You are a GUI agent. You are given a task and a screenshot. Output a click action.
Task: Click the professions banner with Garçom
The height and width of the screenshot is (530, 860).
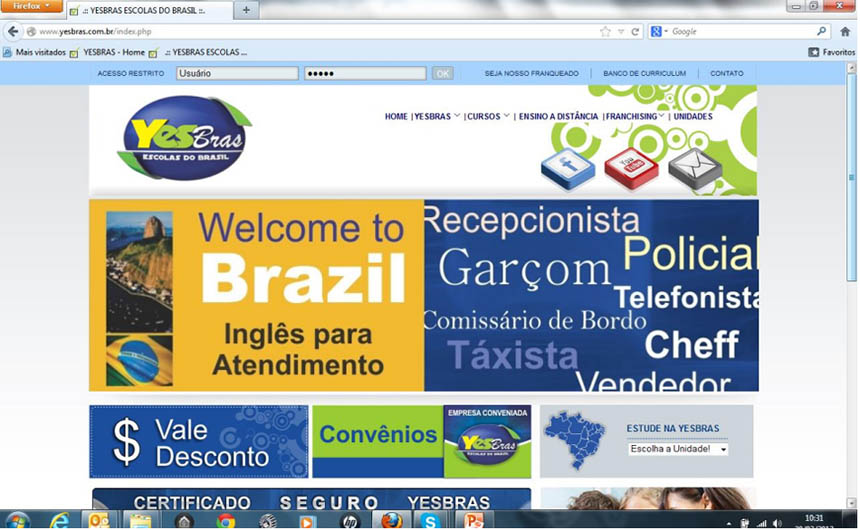[591, 295]
